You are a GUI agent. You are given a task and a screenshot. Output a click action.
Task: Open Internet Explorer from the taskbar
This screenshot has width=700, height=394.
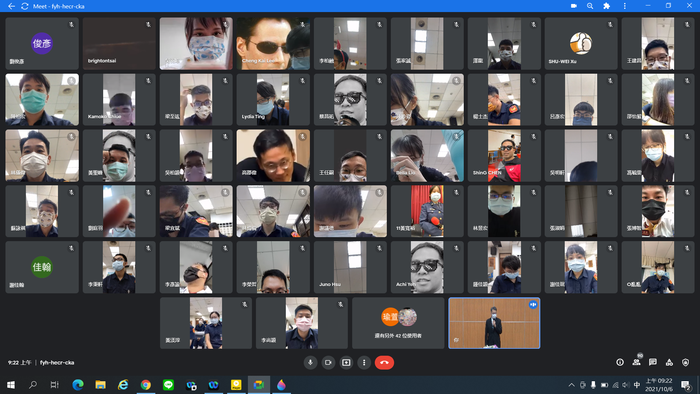coord(123,385)
